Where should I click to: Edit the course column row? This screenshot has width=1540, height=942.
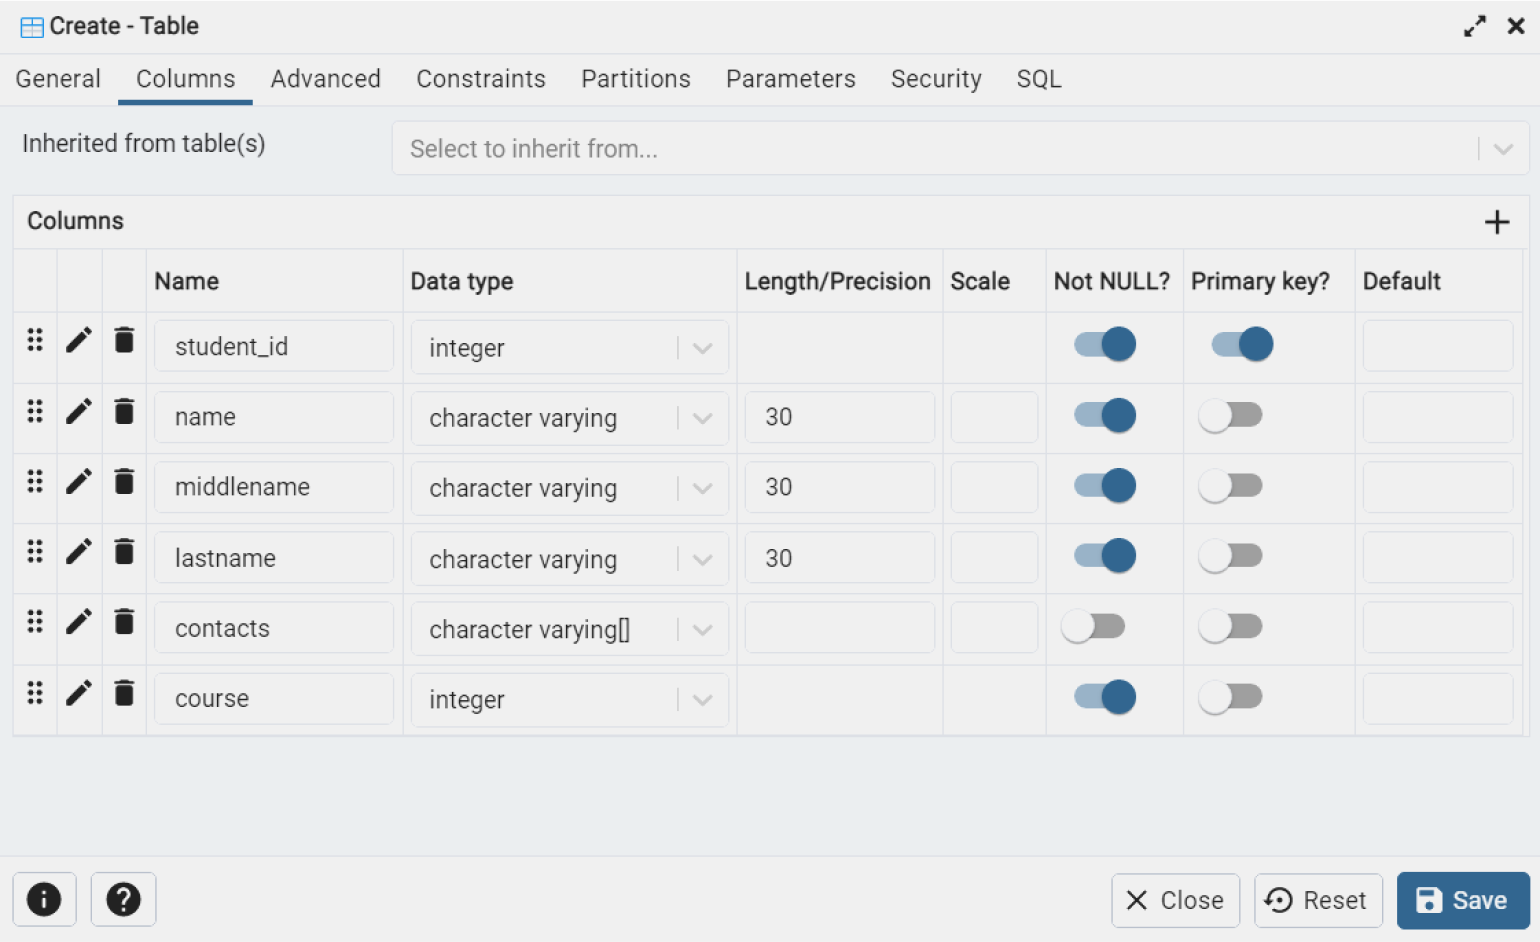[79, 692]
